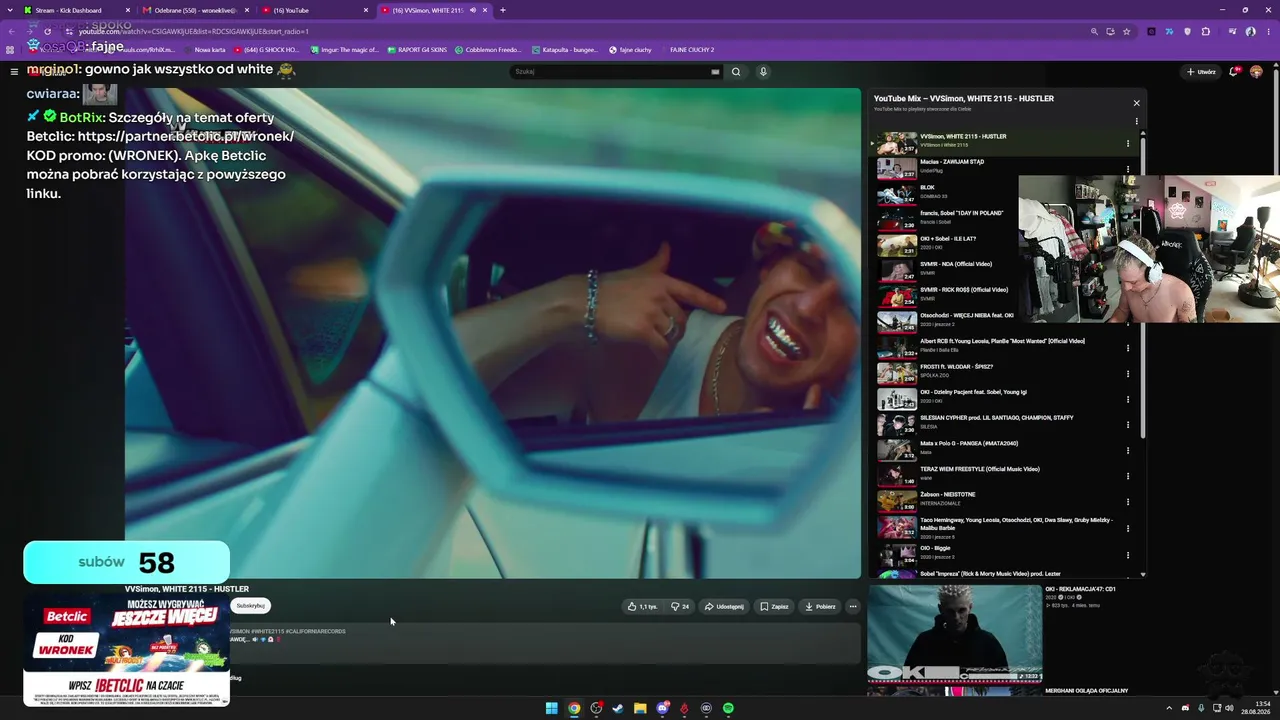Open YouTube Mix playlist options menu
Screen dimensions: 1280x720
[1136, 121]
